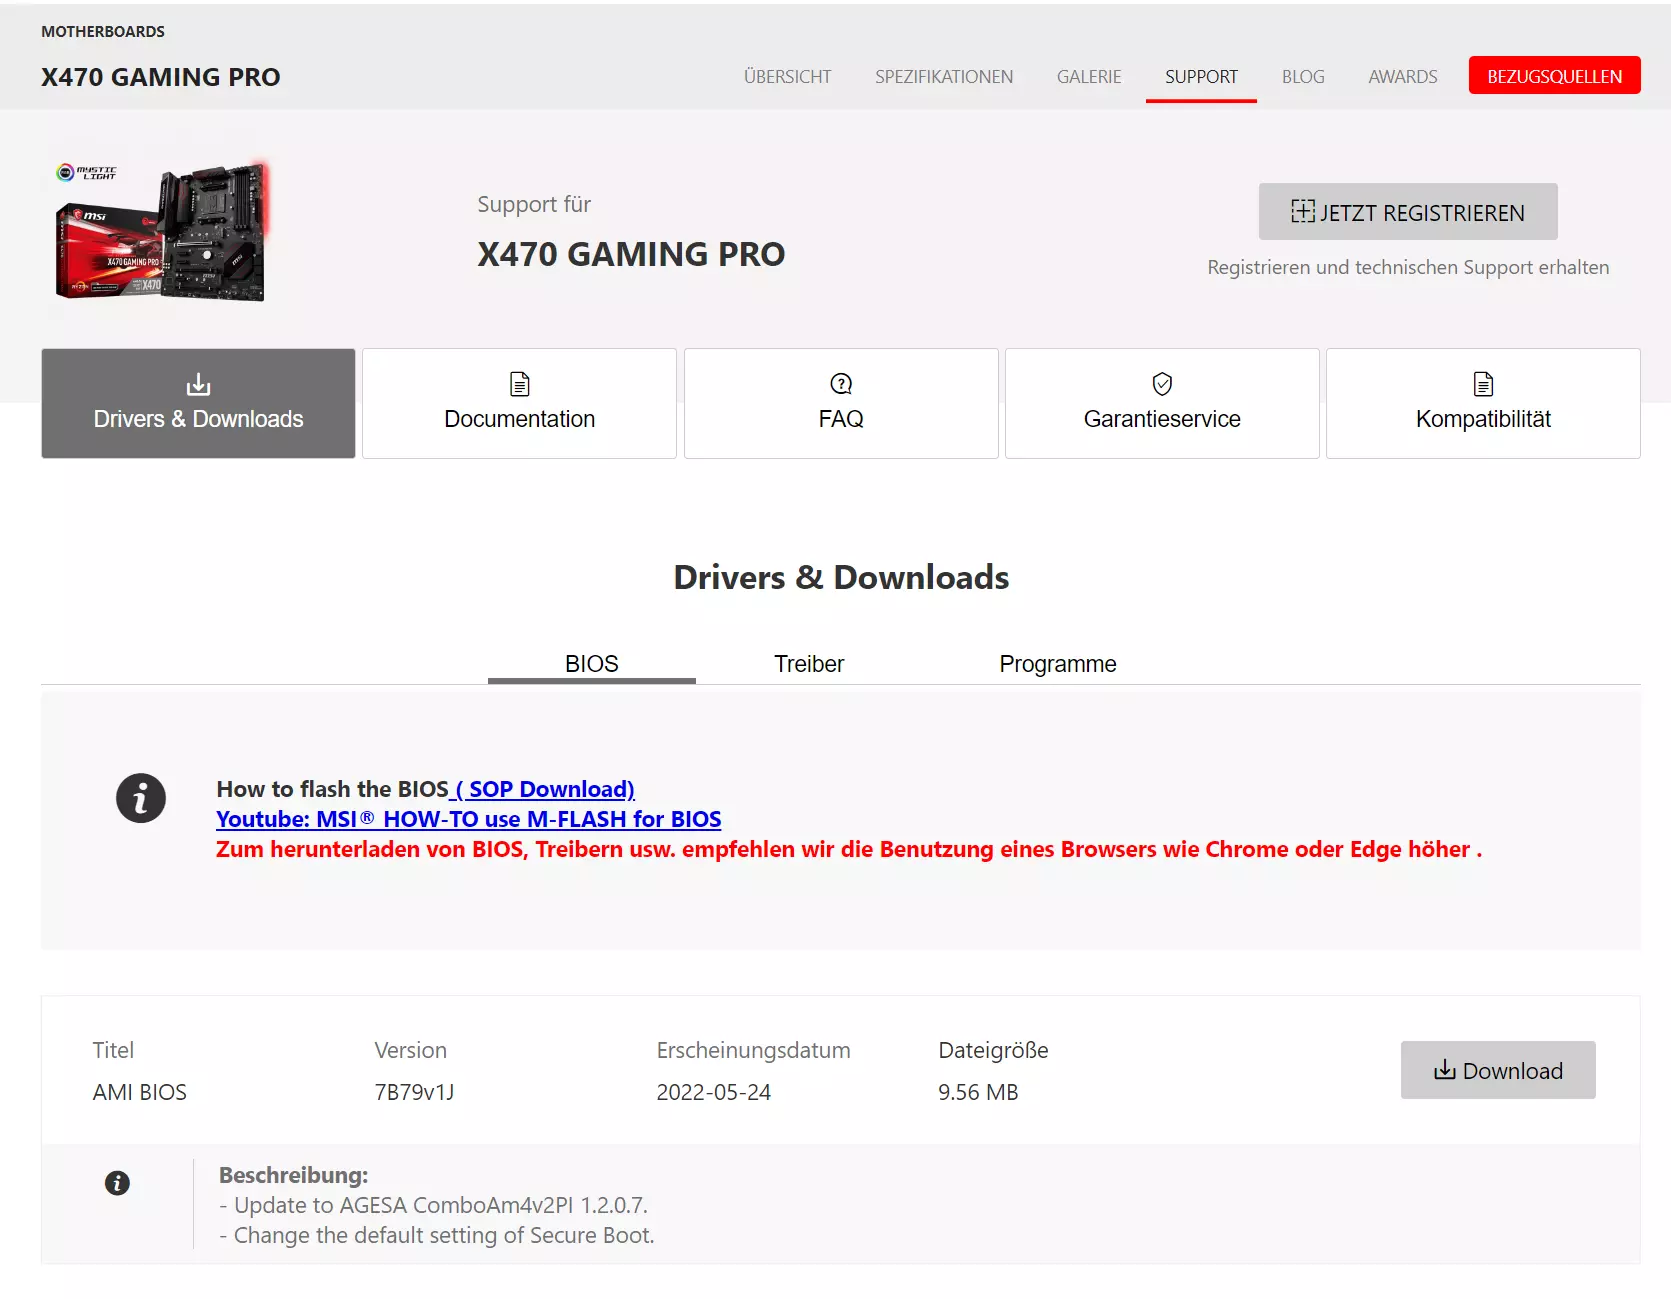
Task: Click the large info icon beside BIOS flash instructions
Action: click(141, 798)
